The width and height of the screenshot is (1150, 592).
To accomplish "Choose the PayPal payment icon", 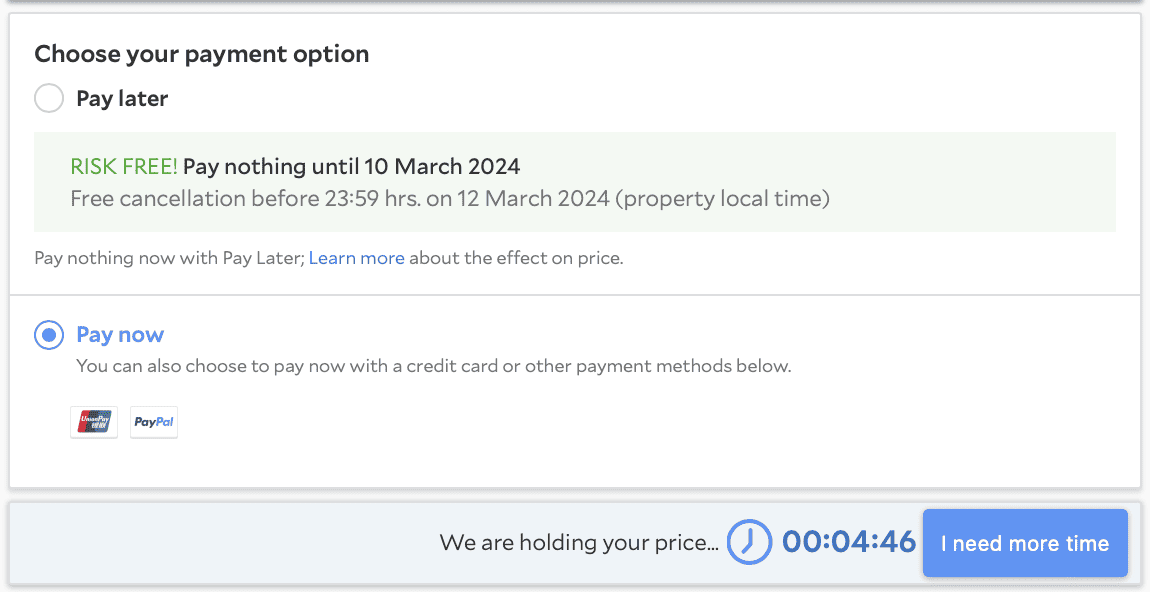I will coord(154,422).
